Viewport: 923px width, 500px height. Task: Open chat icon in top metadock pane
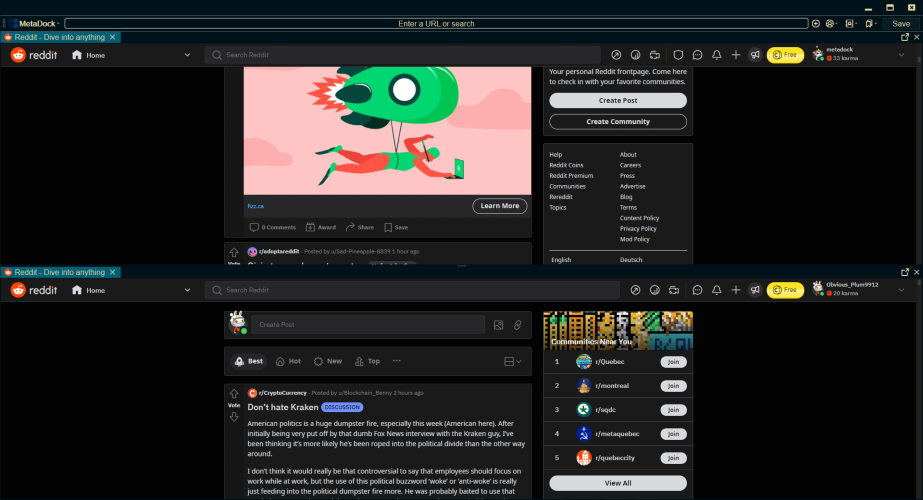(698, 55)
